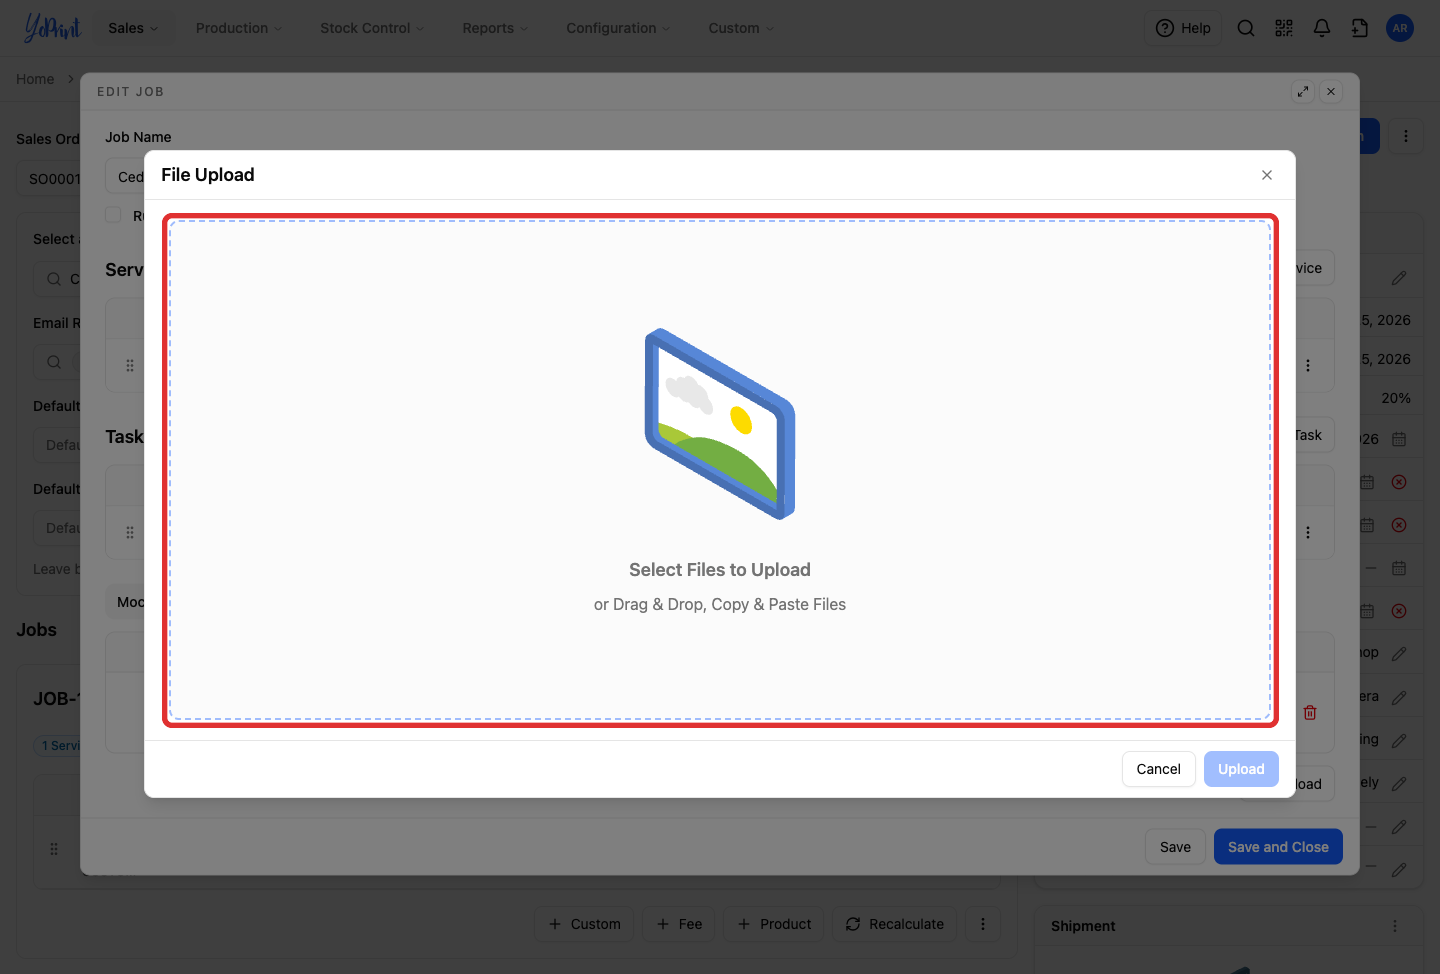Click Save and Close button
Screen dimensions: 1440x974
1278,847
